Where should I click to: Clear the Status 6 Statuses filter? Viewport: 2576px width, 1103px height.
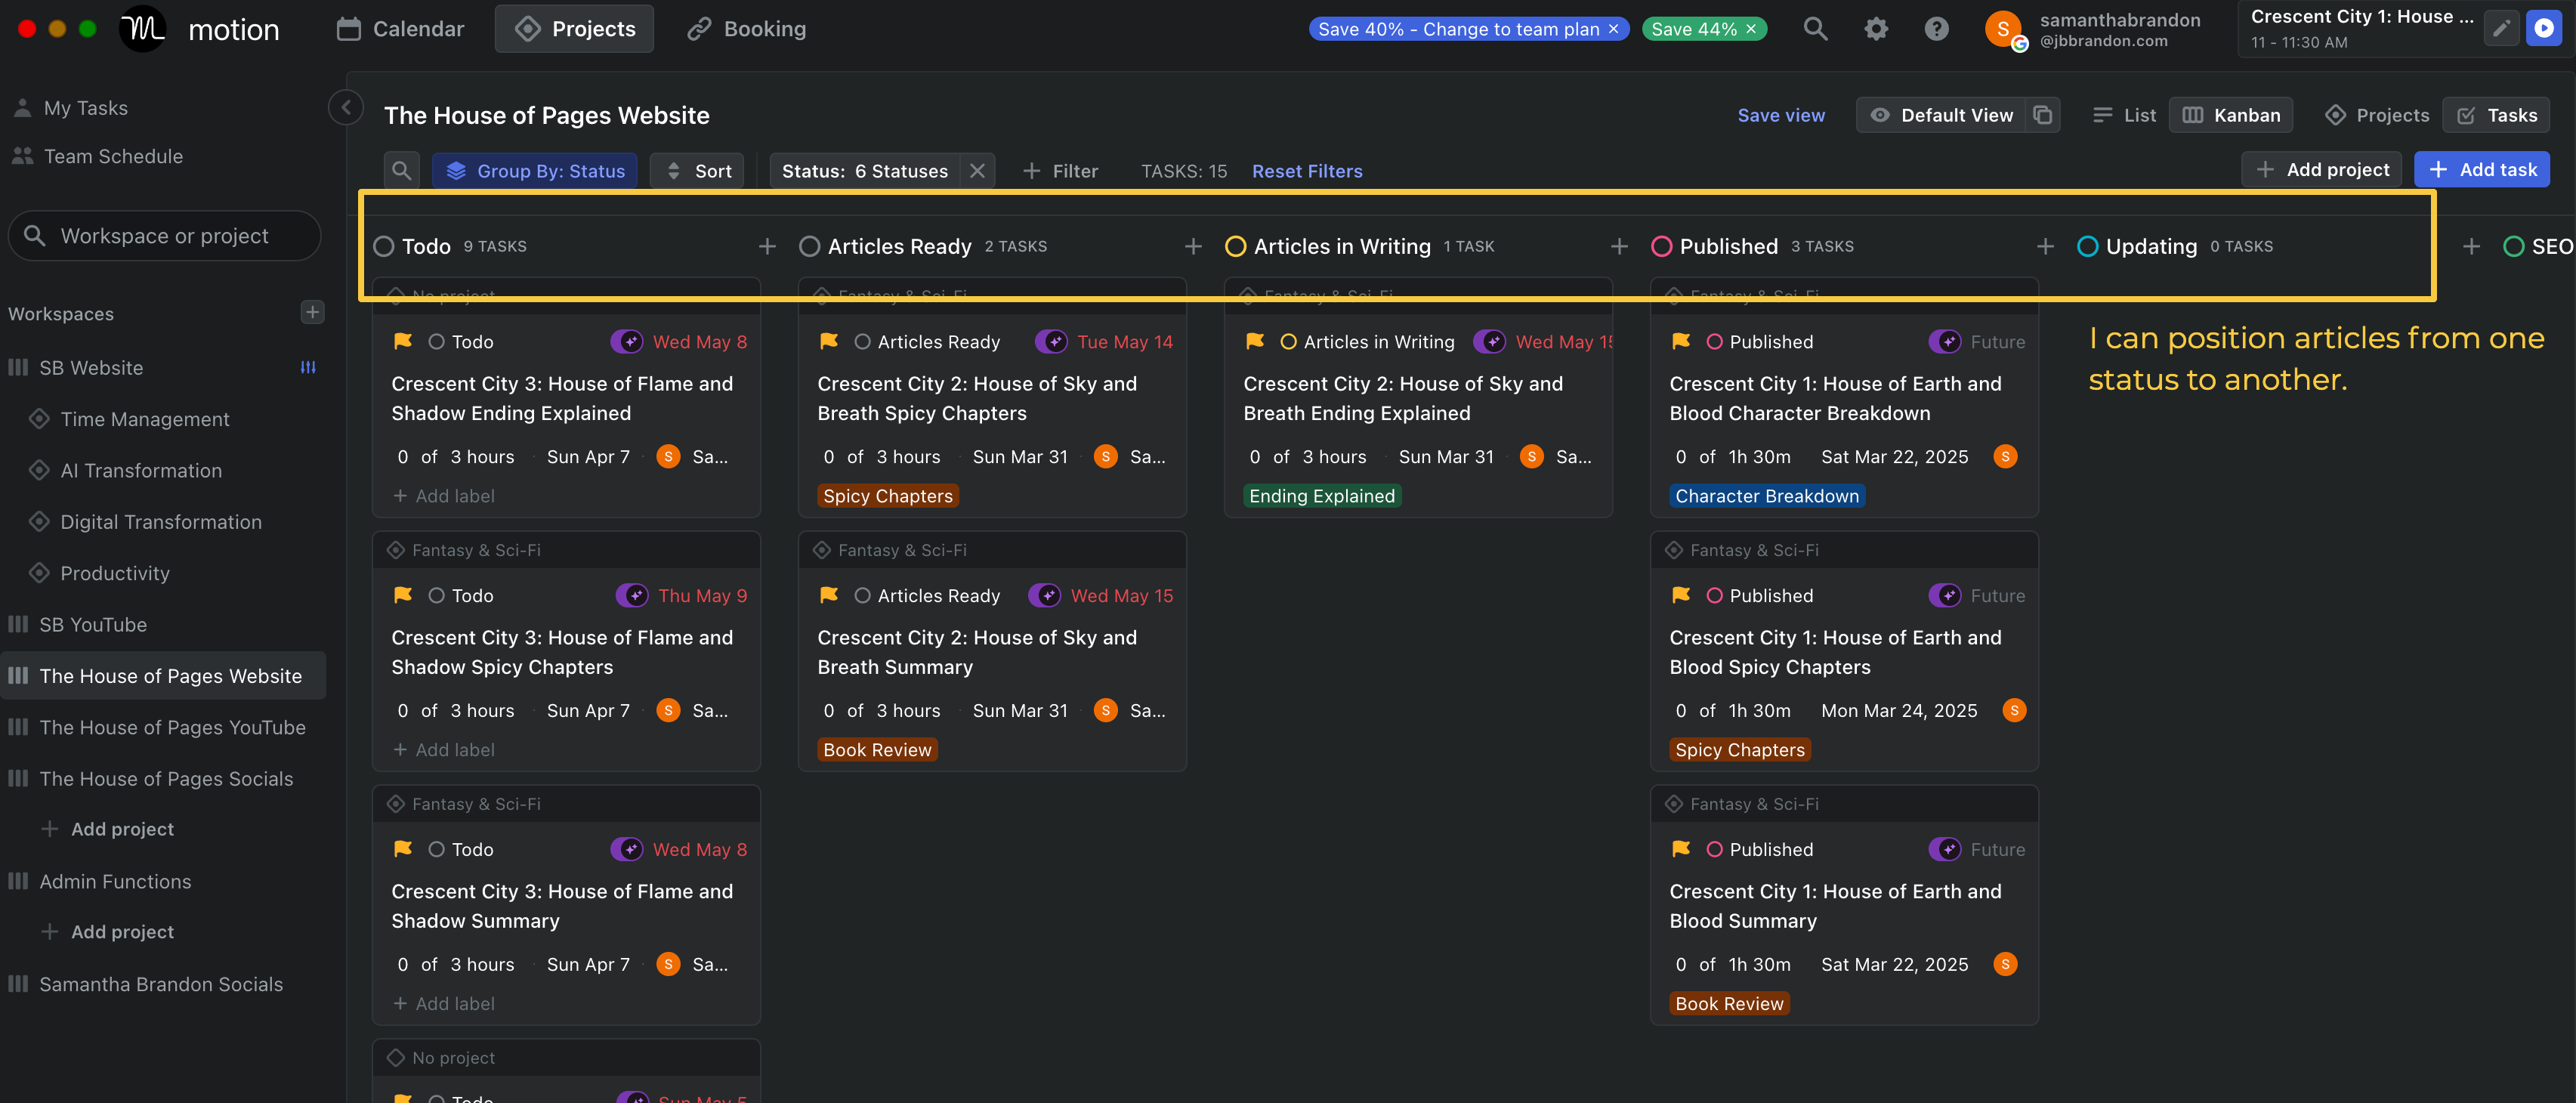977,171
